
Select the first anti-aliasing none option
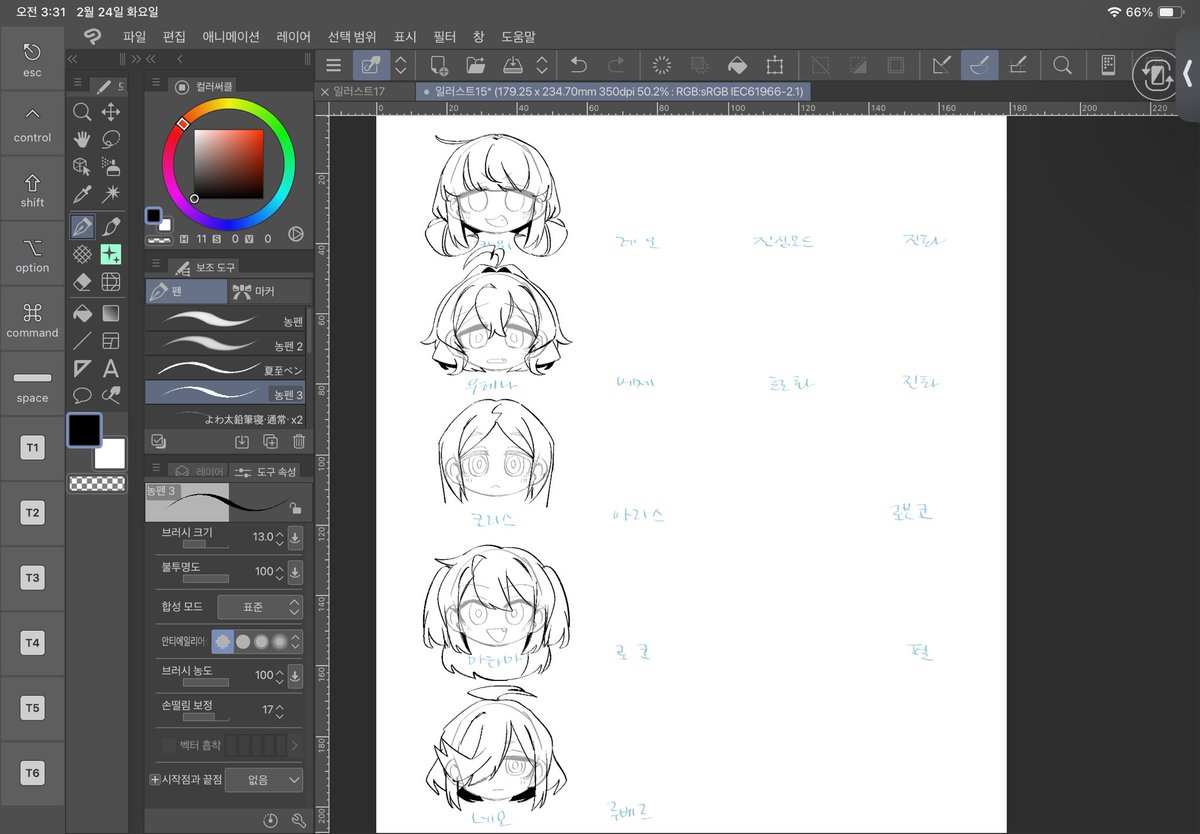pyautogui.click(x=222, y=641)
